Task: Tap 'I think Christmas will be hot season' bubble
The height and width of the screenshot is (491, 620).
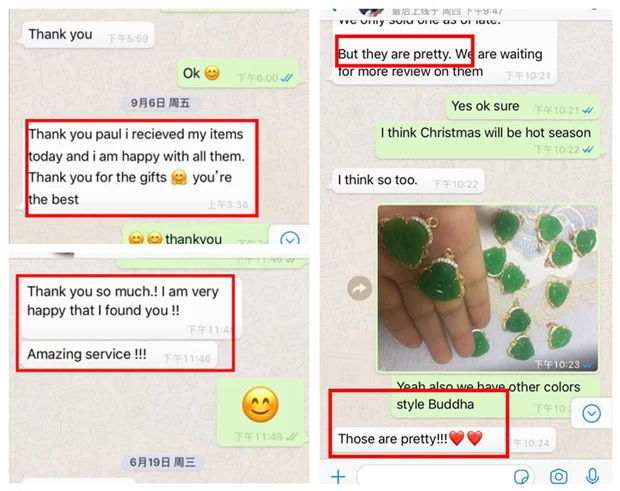Action: tap(487, 141)
